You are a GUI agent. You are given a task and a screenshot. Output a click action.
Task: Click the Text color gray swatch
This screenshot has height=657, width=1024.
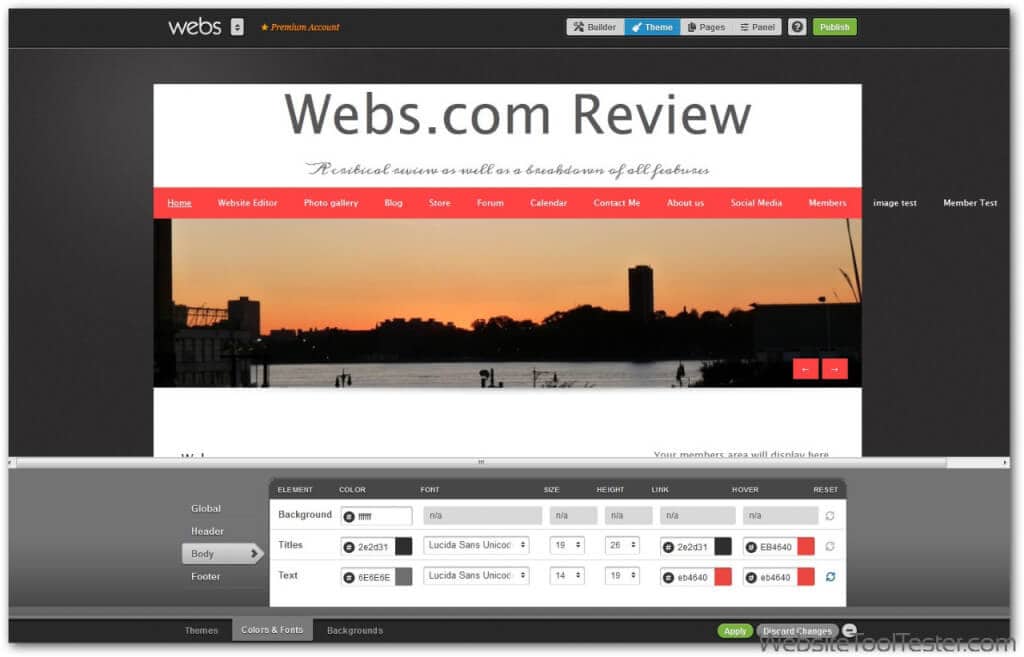404,577
